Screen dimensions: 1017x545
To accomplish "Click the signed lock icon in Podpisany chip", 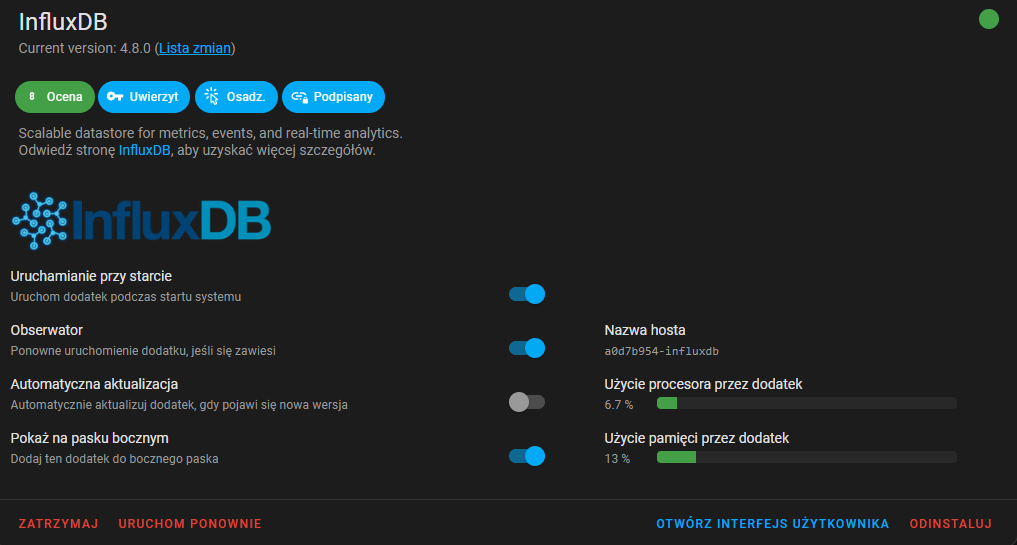I will click(x=299, y=97).
